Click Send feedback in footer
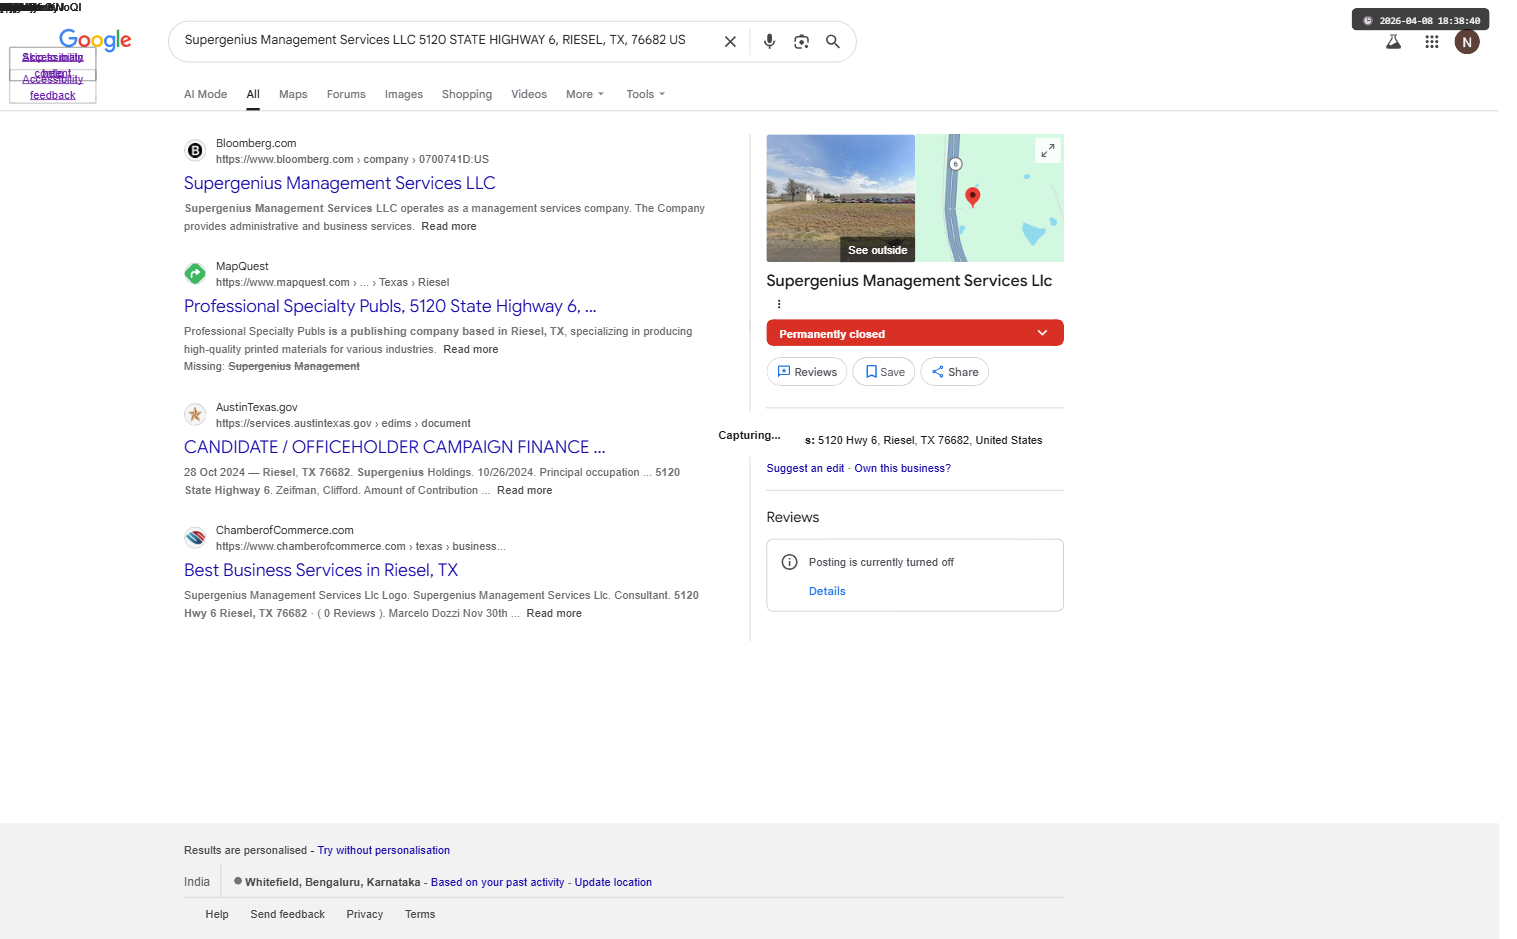 (287, 914)
